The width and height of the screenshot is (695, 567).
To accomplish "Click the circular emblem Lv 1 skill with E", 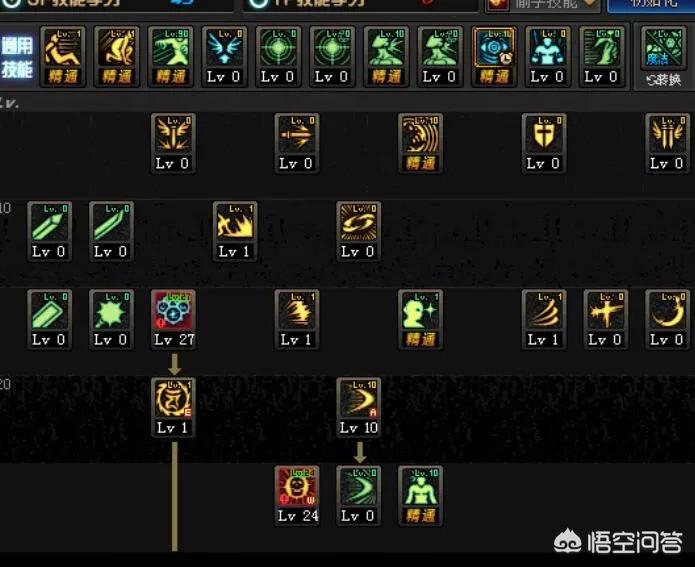I will point(173,407).
